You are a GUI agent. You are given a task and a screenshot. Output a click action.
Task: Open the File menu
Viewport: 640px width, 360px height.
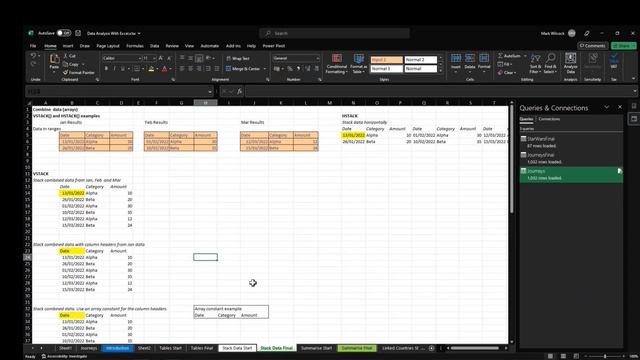click(33, 46)
